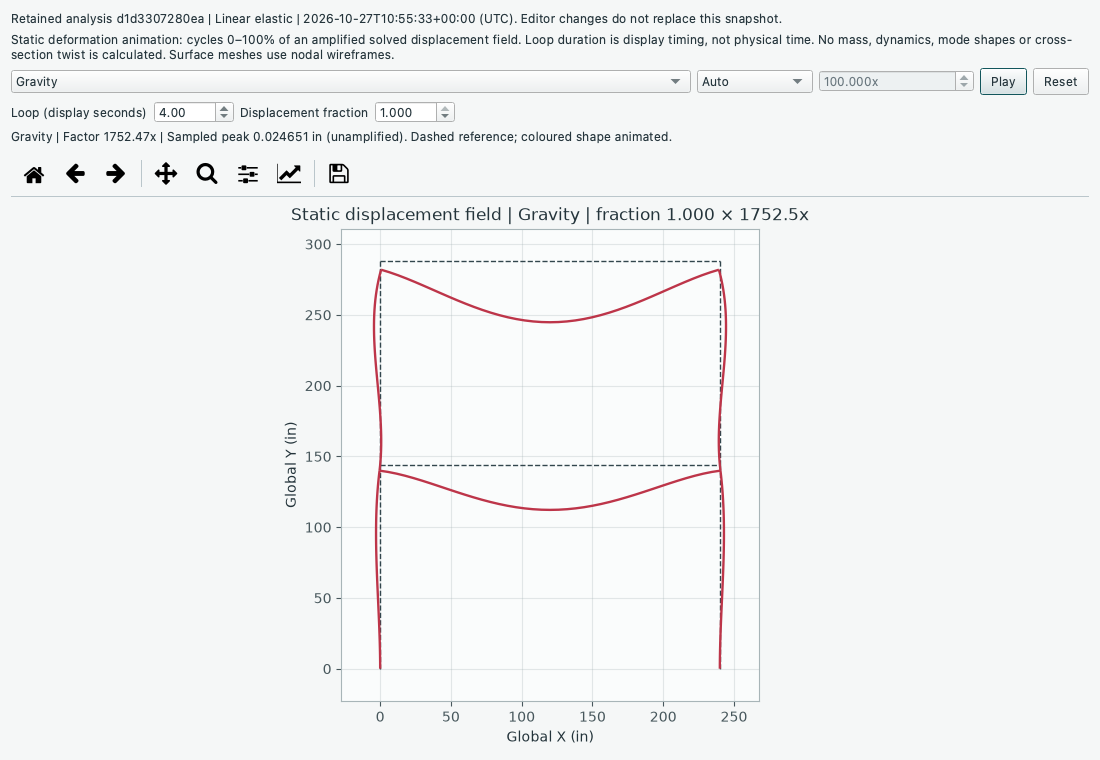Click the X-axis tick label 250
Viewport: 1100px width, 760px height.
pos(734,716)
